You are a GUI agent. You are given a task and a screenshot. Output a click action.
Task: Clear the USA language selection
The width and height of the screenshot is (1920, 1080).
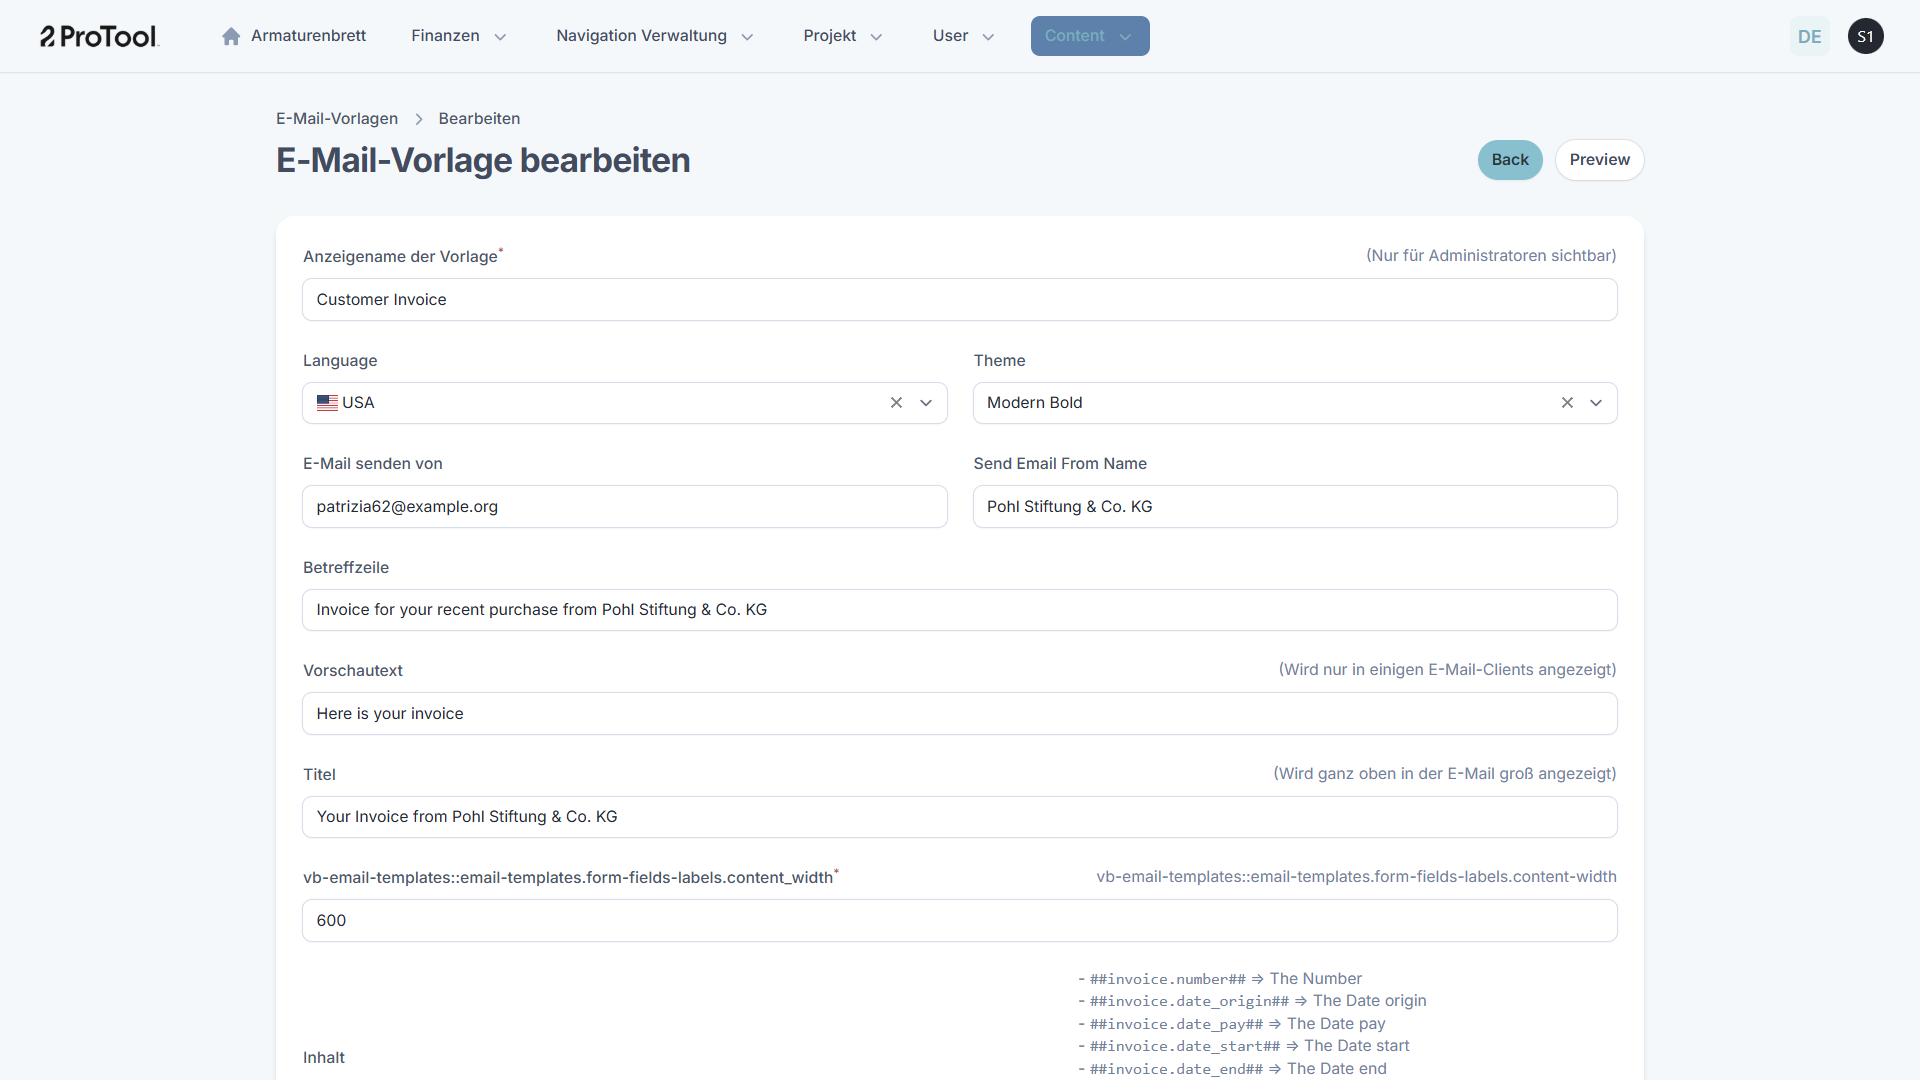pyautogui.click(x=896, y=403)
